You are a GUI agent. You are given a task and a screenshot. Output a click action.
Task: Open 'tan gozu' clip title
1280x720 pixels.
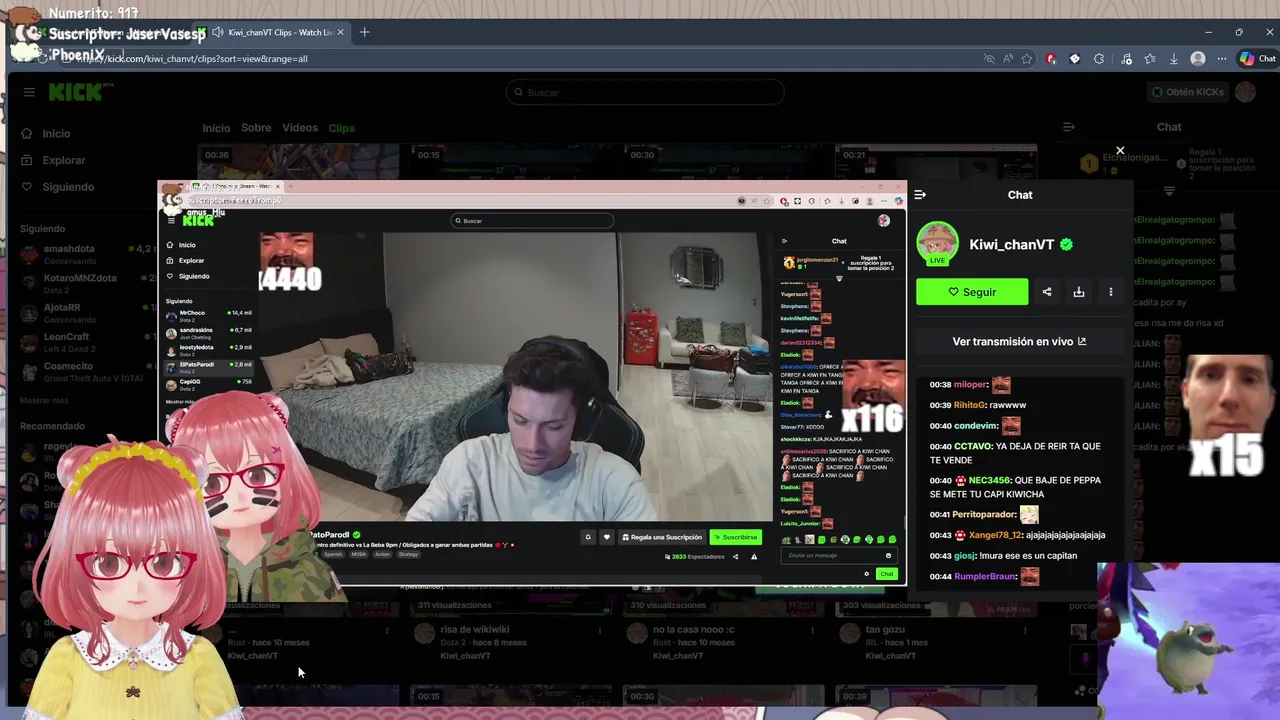[x=885, y=630]
